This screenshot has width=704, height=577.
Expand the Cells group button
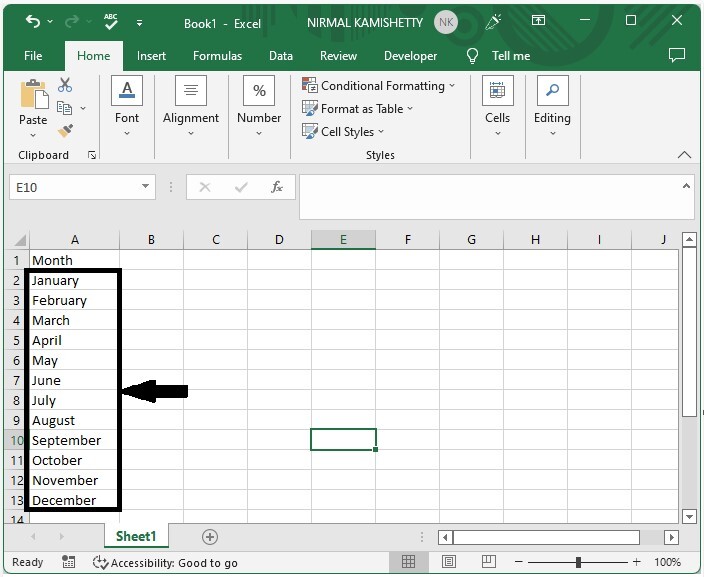(x=497, y=107)
